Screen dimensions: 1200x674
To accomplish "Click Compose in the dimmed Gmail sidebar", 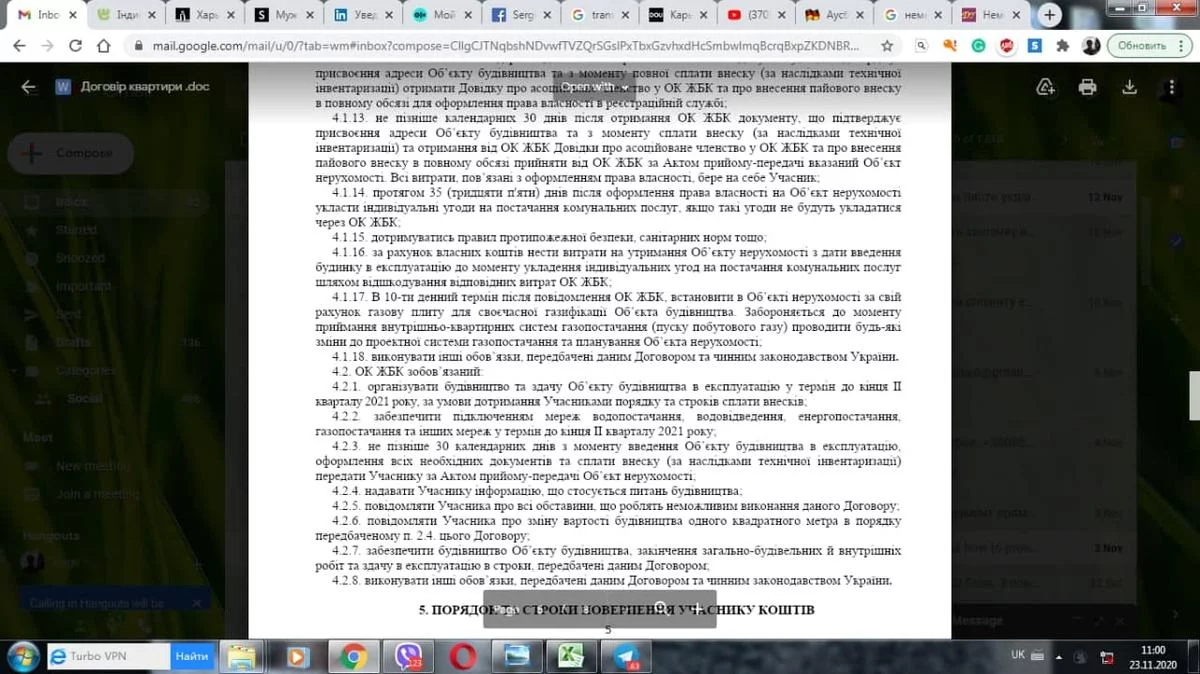I will (72, 153).
